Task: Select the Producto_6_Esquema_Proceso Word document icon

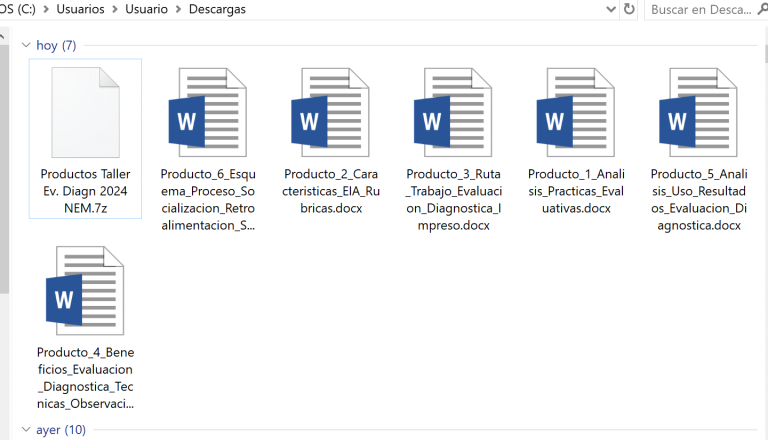Action: pyautogui.click(x=208, y=113)
